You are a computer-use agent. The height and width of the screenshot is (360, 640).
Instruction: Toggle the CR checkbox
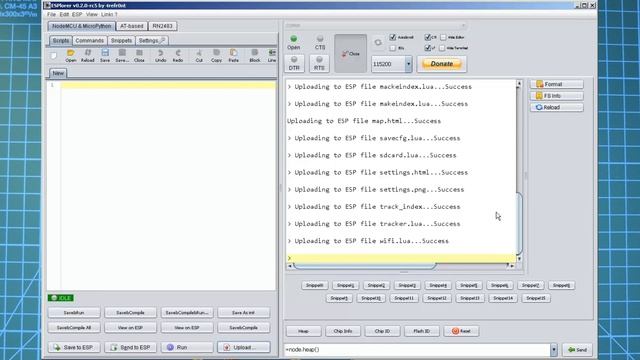pyautogui.click(x=427, y=37)
